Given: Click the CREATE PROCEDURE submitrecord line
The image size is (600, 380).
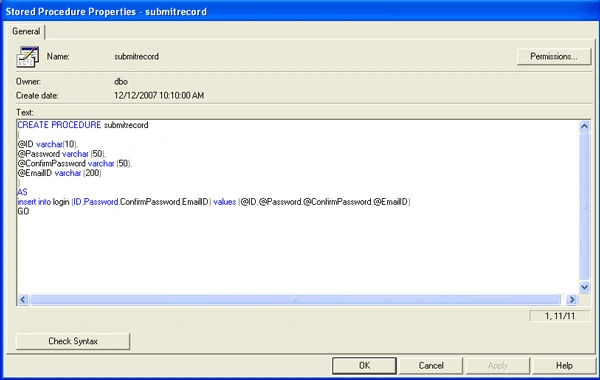Looking at the screenshot, I should click(x=83, y=125).
